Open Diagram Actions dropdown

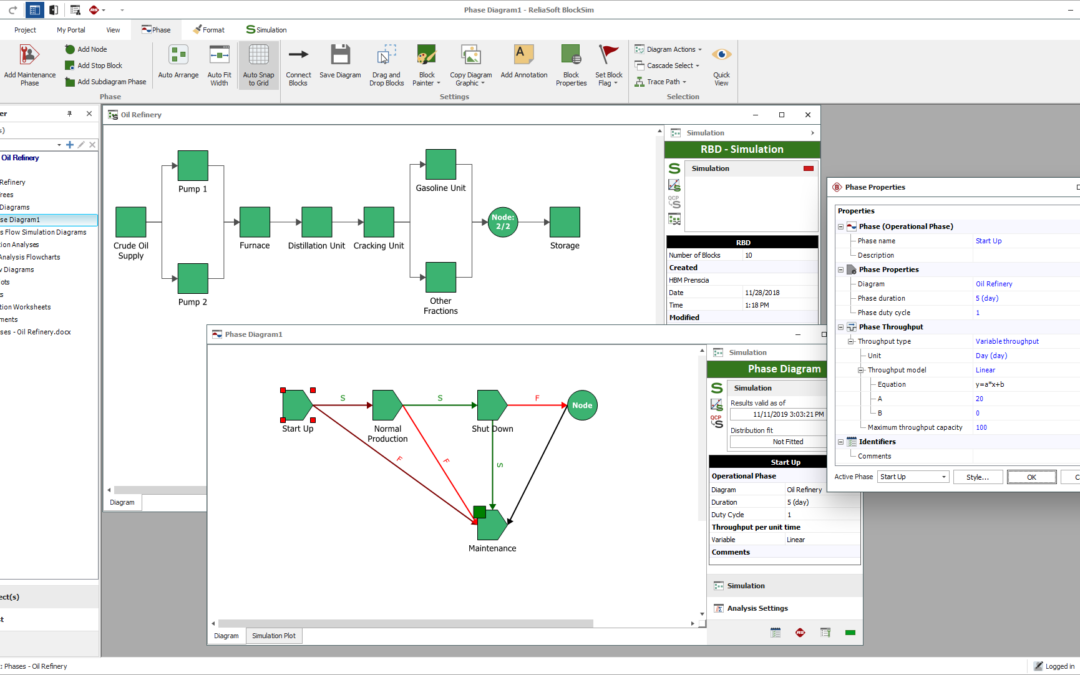tap(668, 49)
